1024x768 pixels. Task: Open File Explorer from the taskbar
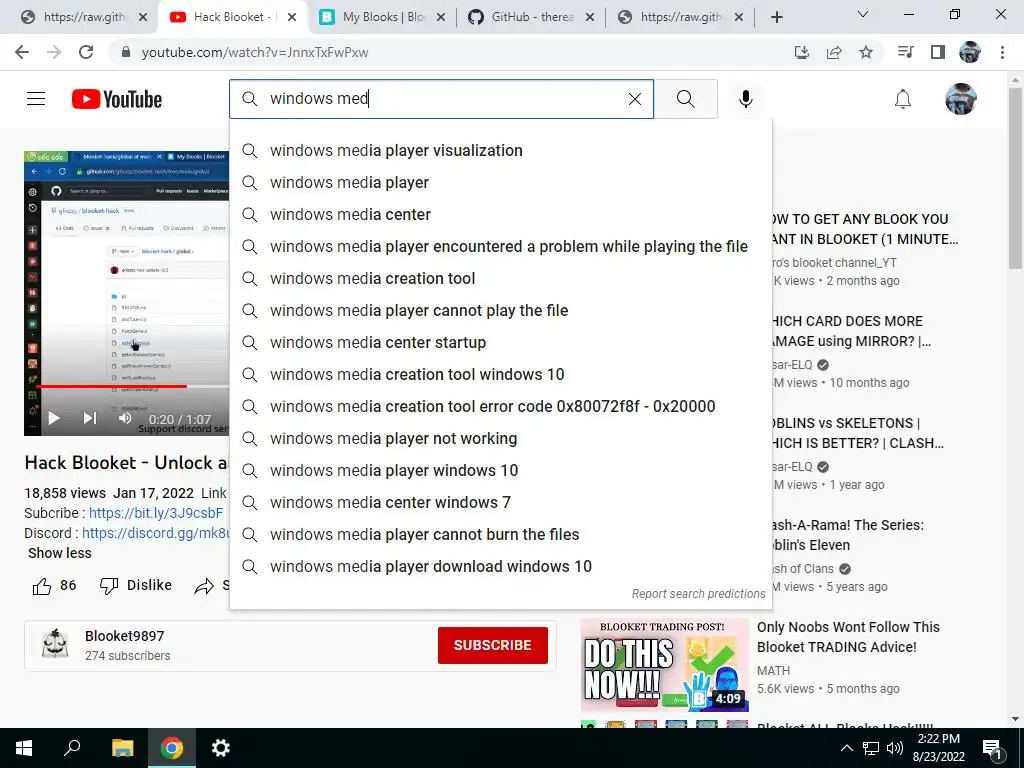[122, 748]
